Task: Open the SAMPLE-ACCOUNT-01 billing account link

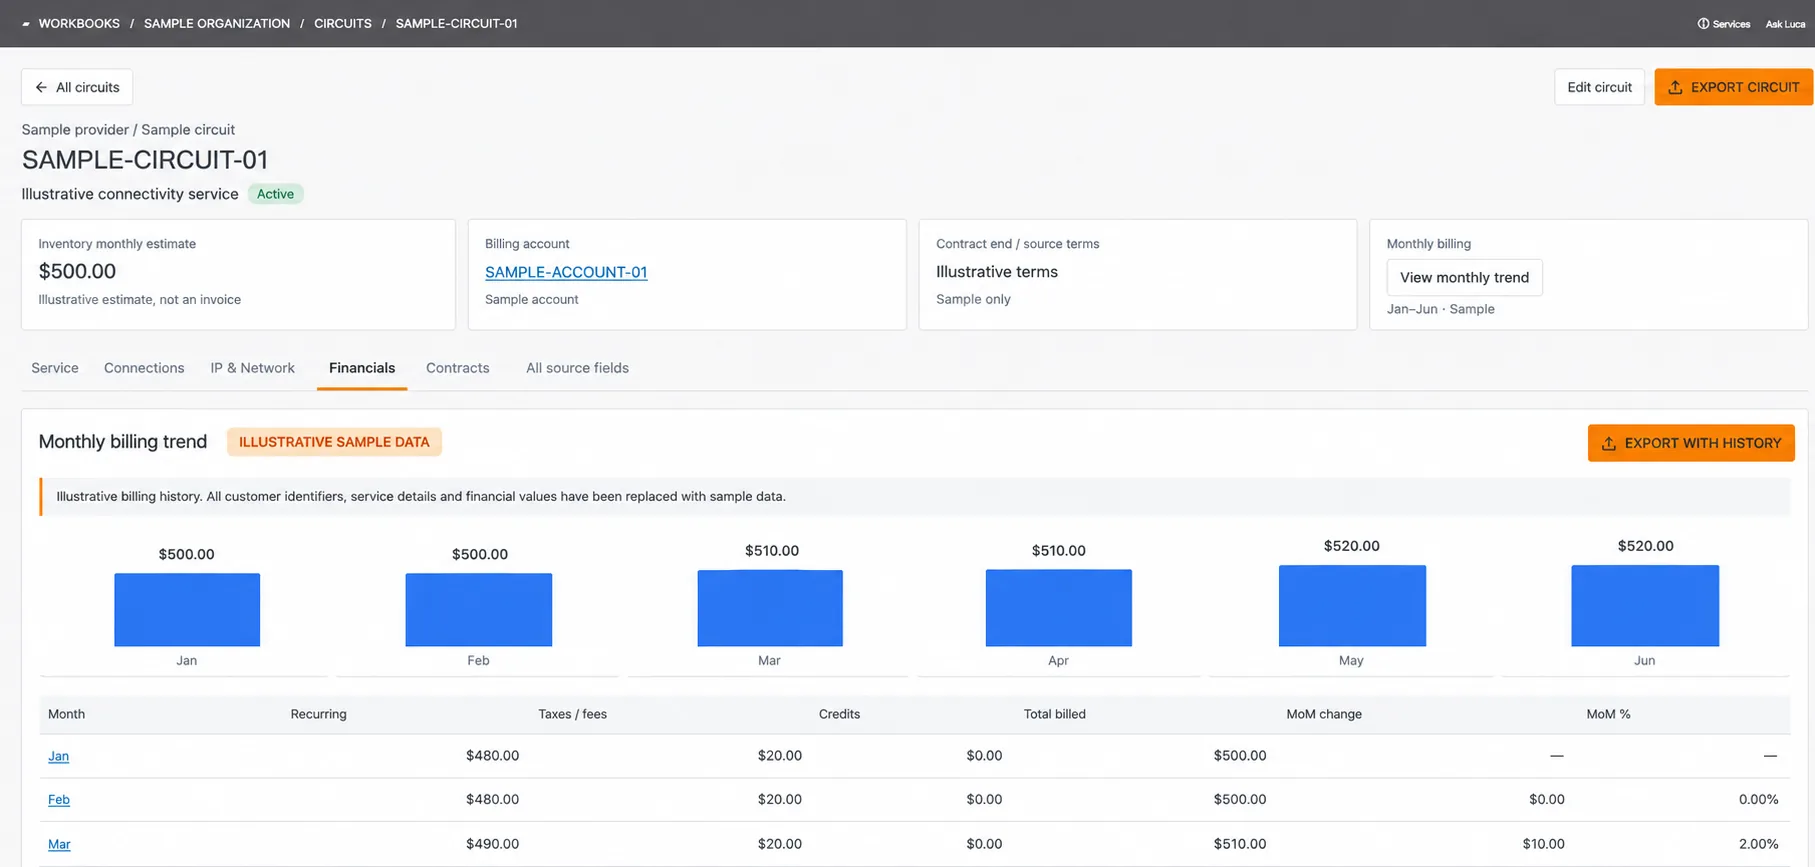Action: pos(566,272)
